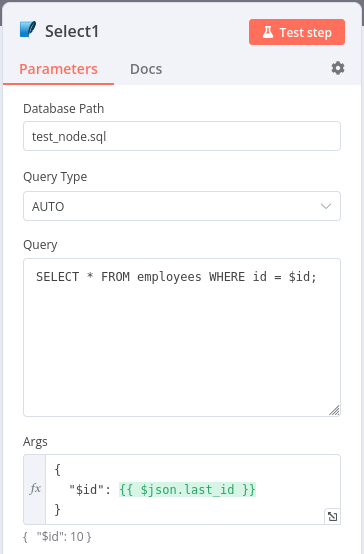This screenshot has width=364, height=554.
Task: Click inside the Query SQL text area
Action: [x=182, y=337]
